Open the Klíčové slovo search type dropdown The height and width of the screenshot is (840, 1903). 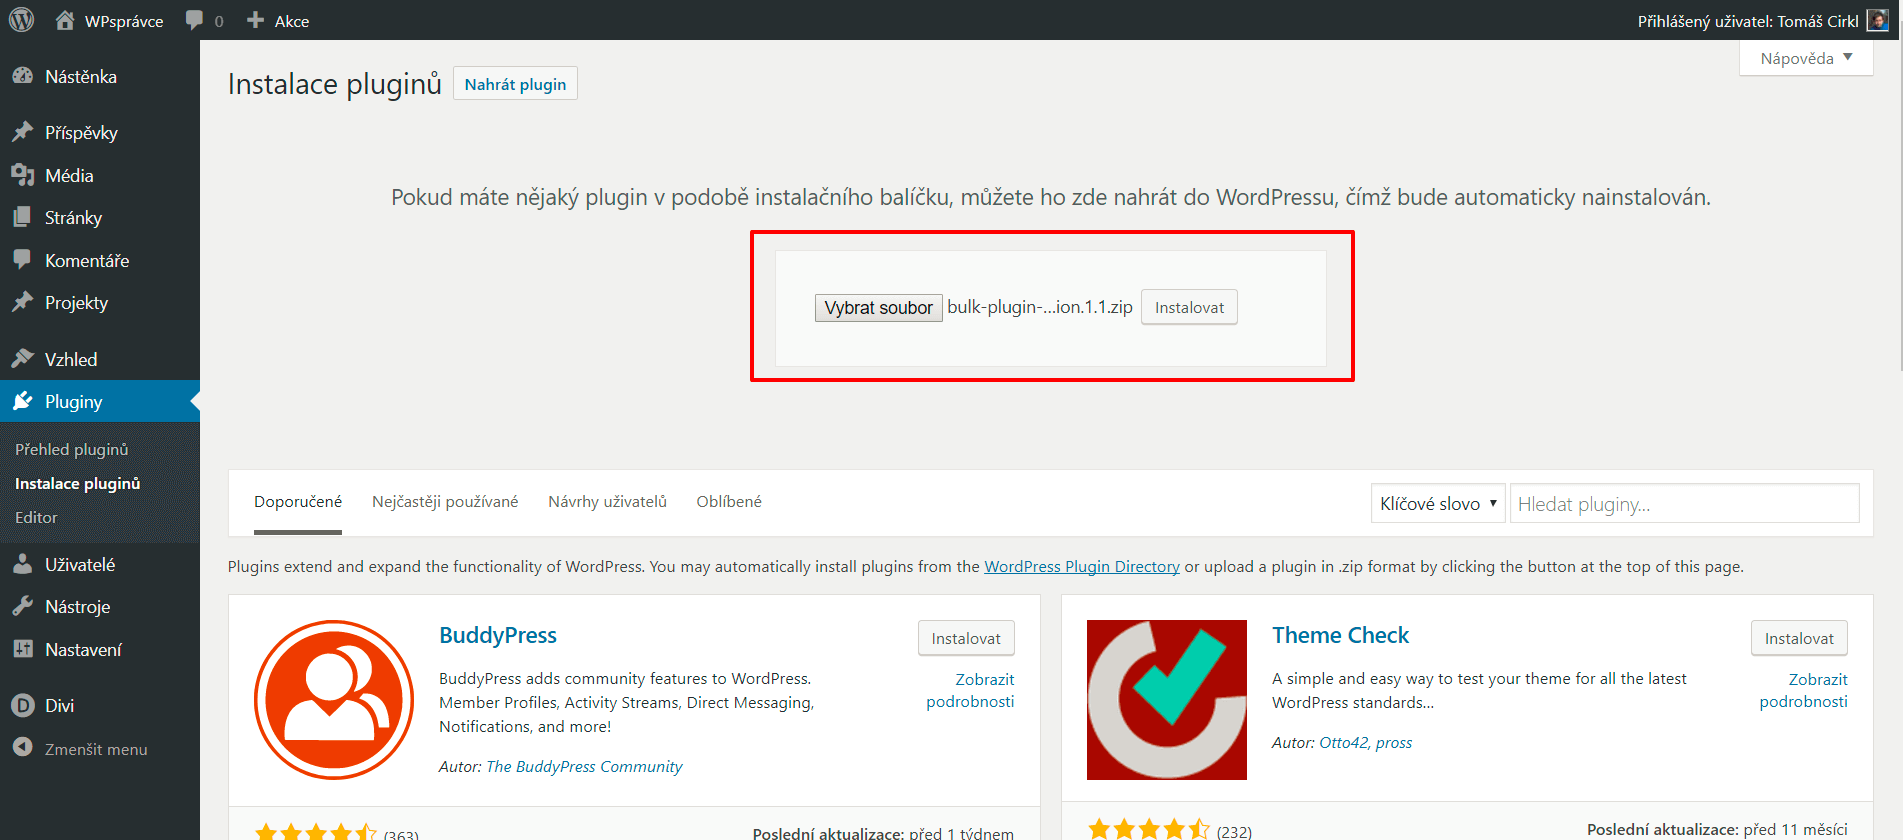coord(1438,503)
